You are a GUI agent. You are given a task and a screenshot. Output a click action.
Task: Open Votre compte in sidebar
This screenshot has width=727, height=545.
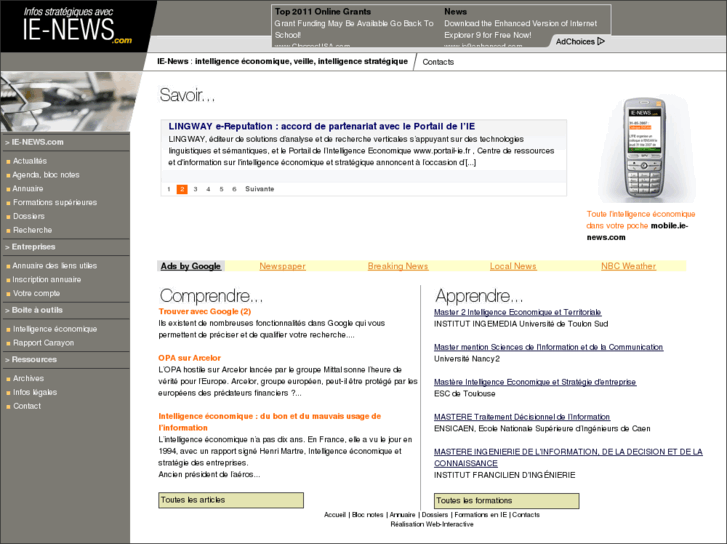coord(36,294)
